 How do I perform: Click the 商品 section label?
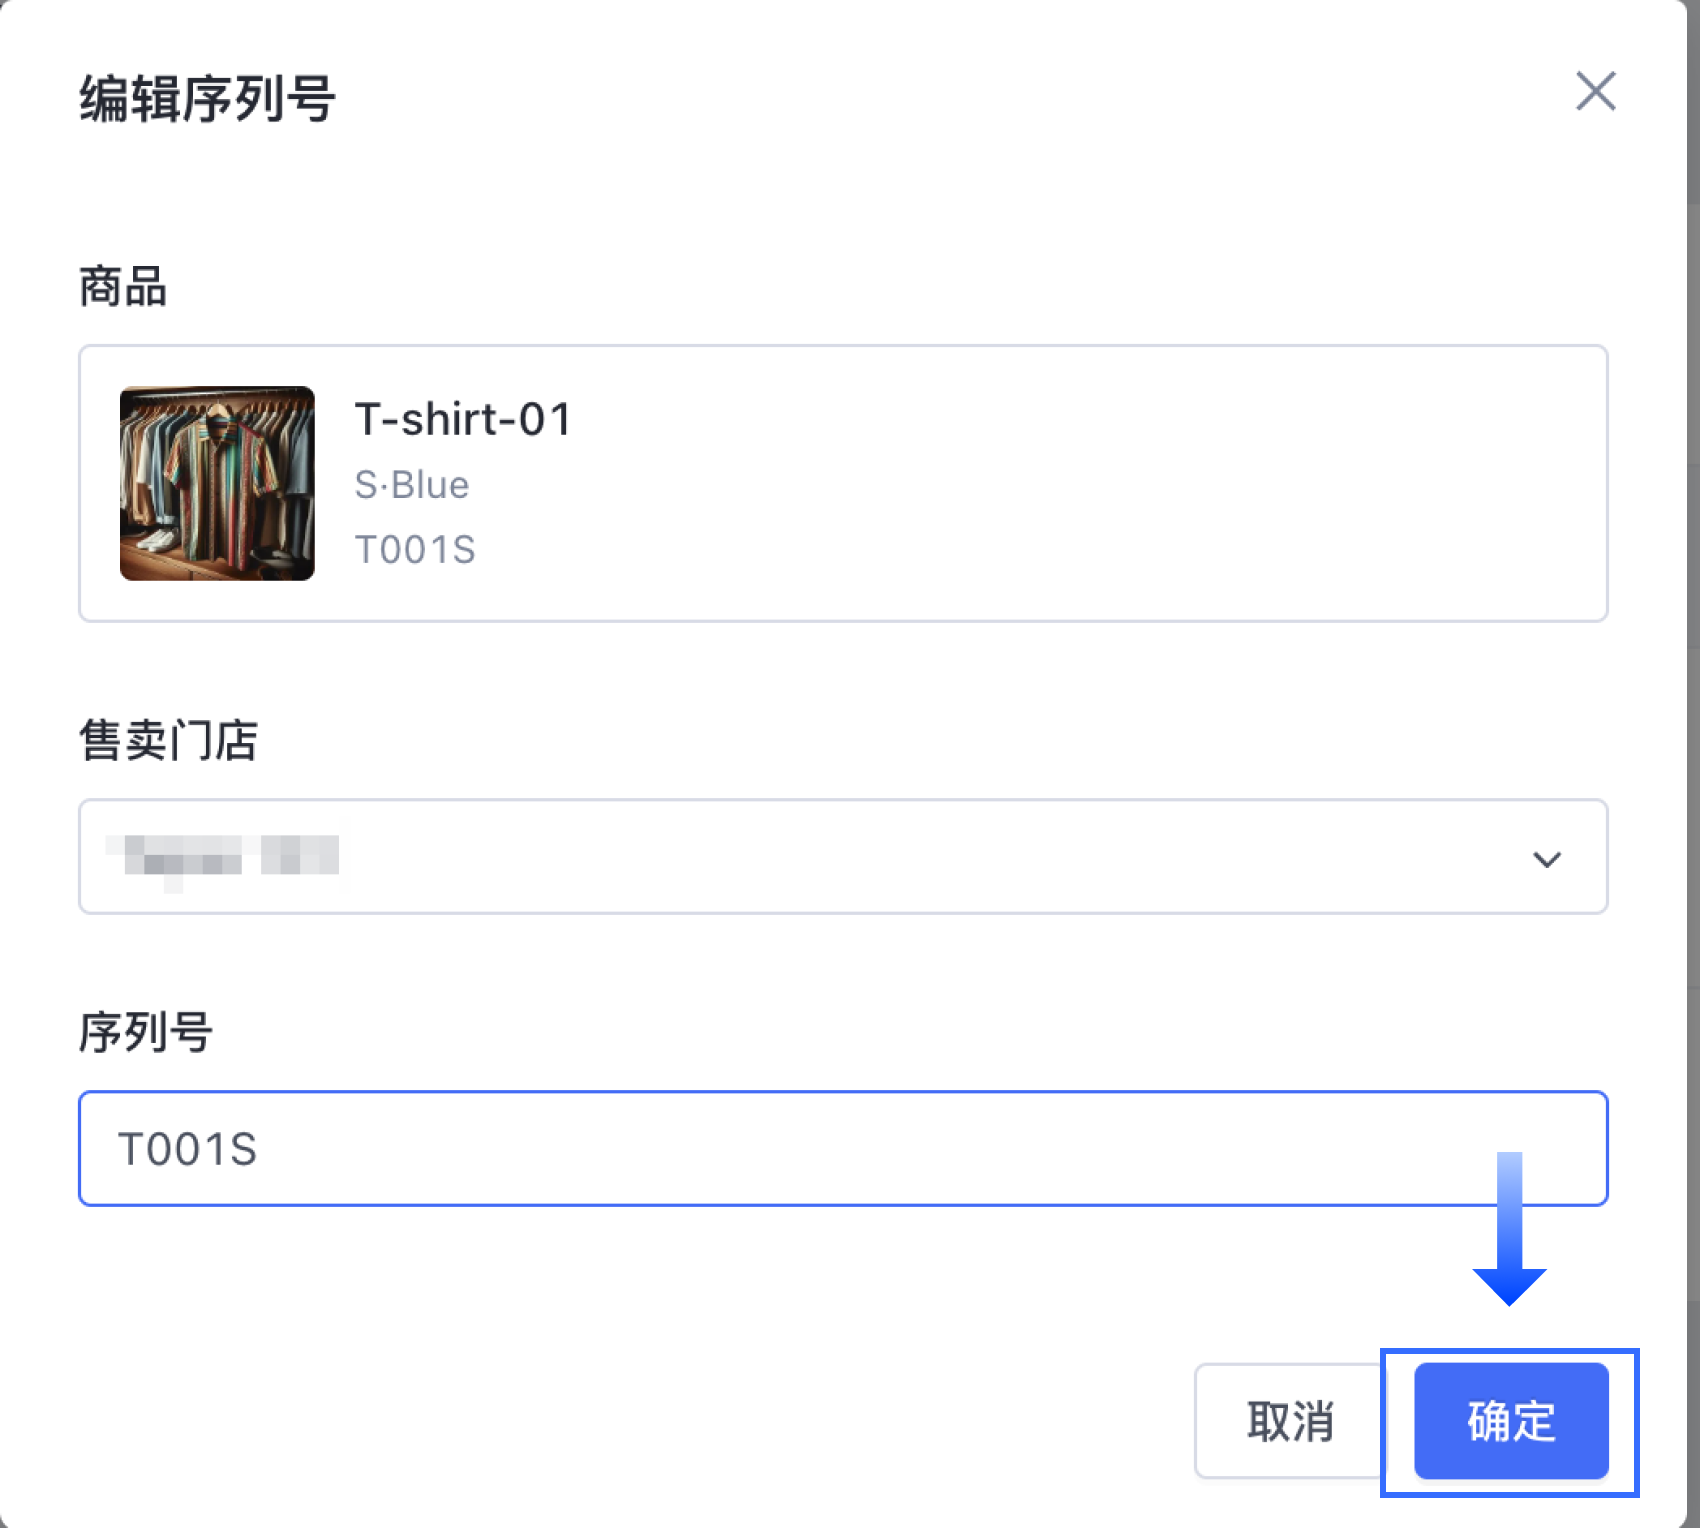(x=122, y=287)
